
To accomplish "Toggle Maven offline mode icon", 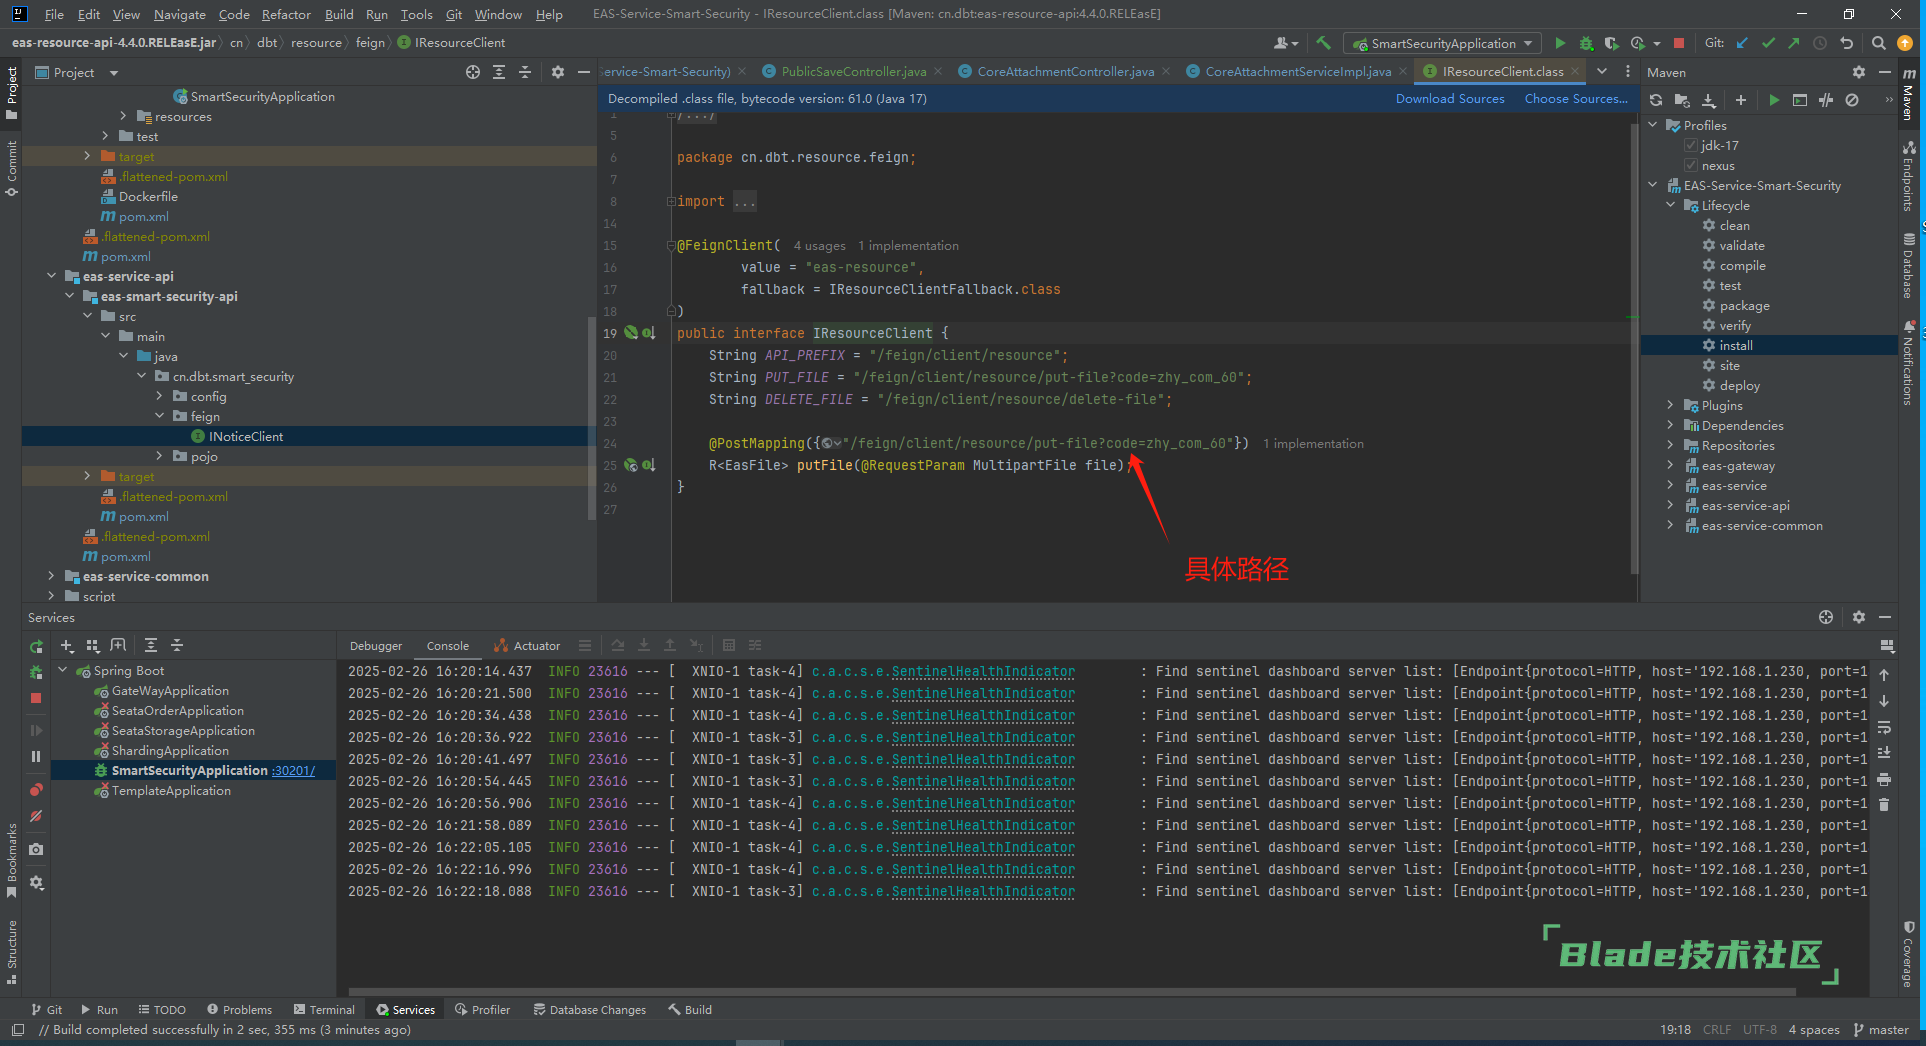I will [1826, 100].
